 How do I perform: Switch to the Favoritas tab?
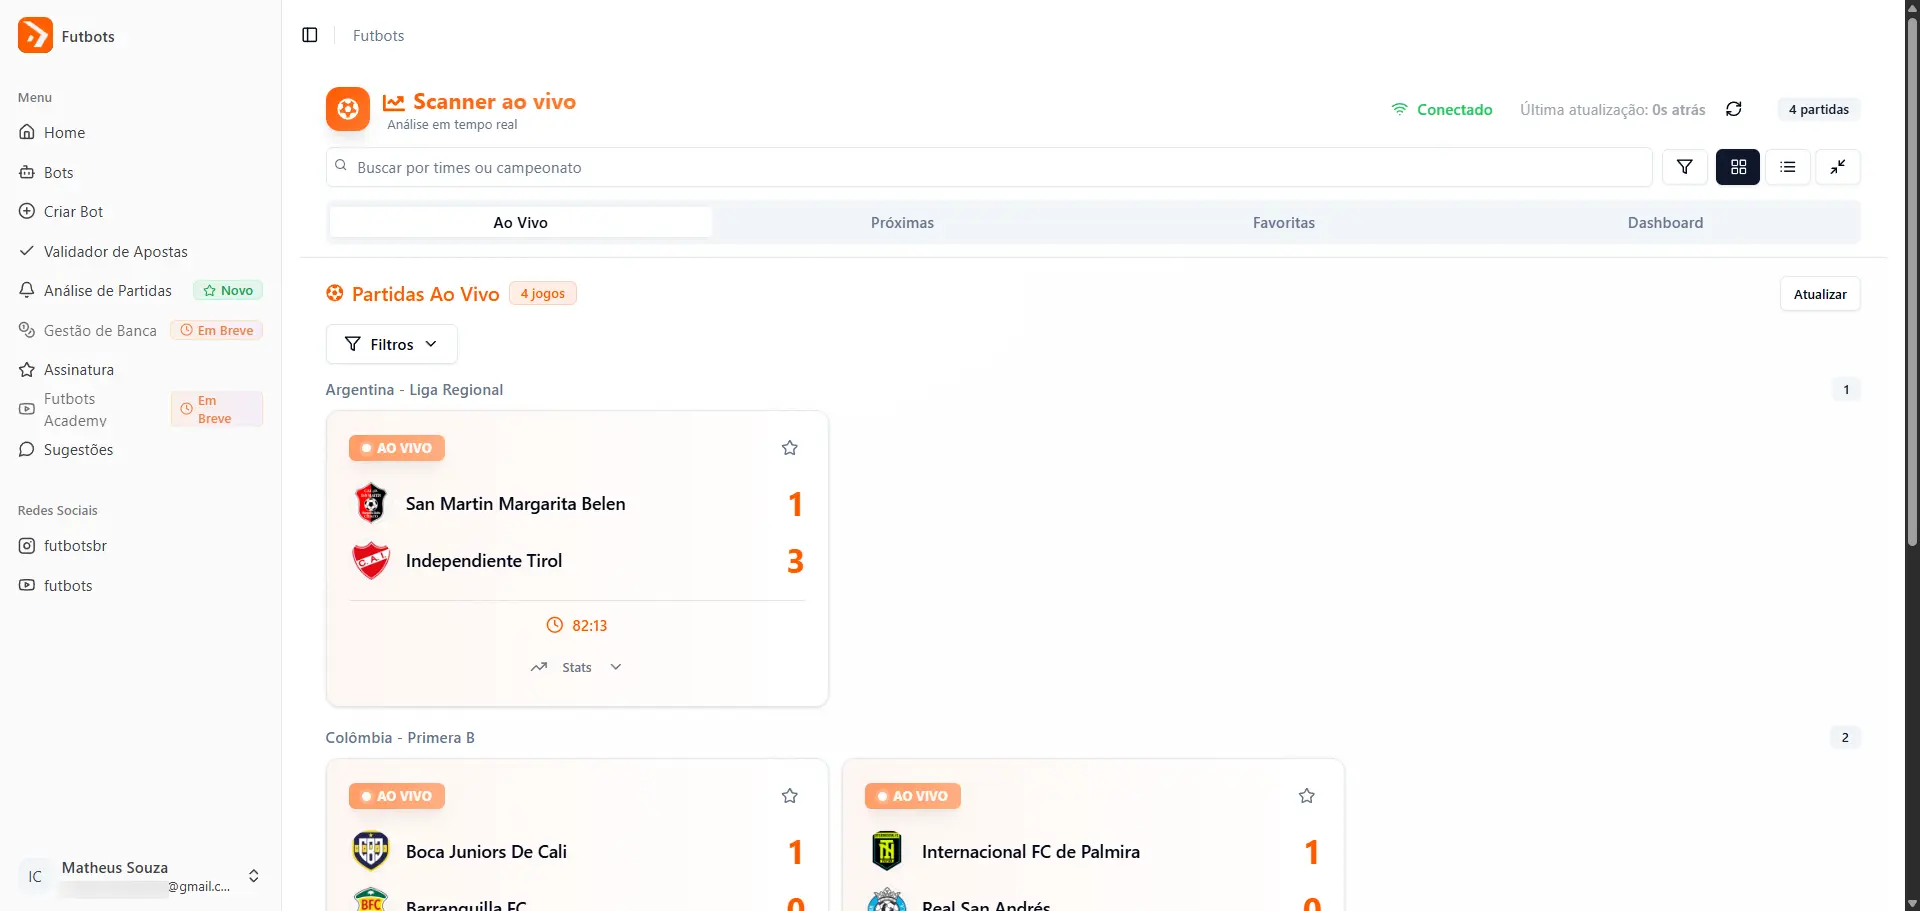(x=1284, y=222)
